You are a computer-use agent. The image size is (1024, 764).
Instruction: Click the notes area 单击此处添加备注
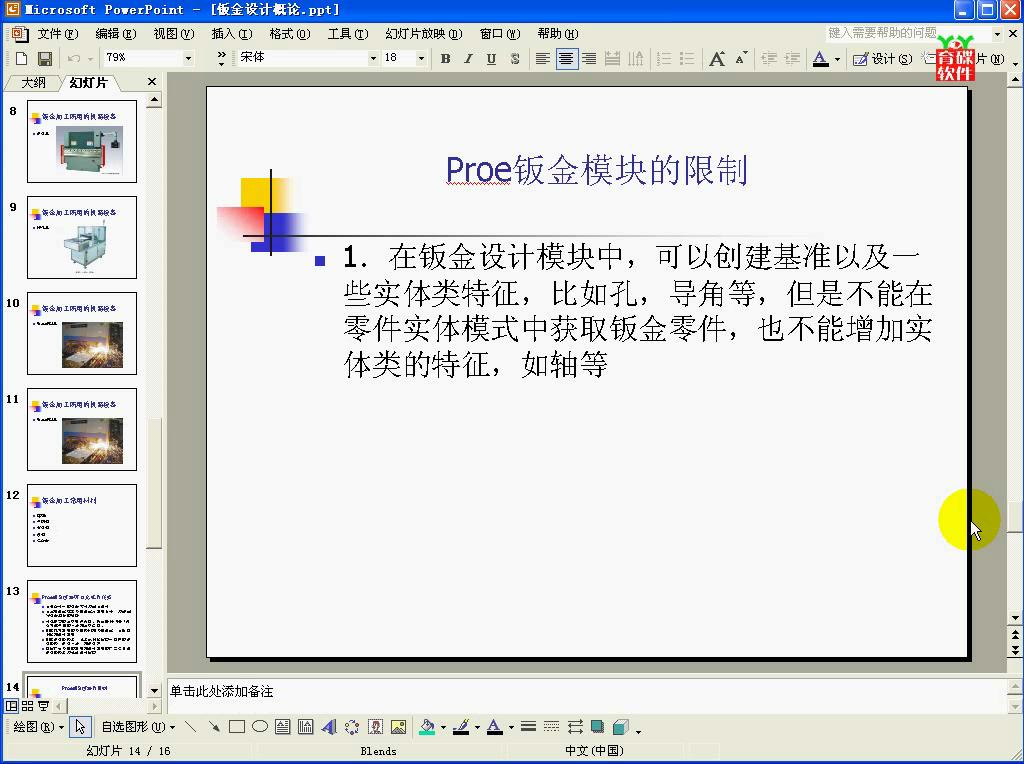(x=221, y=691)
